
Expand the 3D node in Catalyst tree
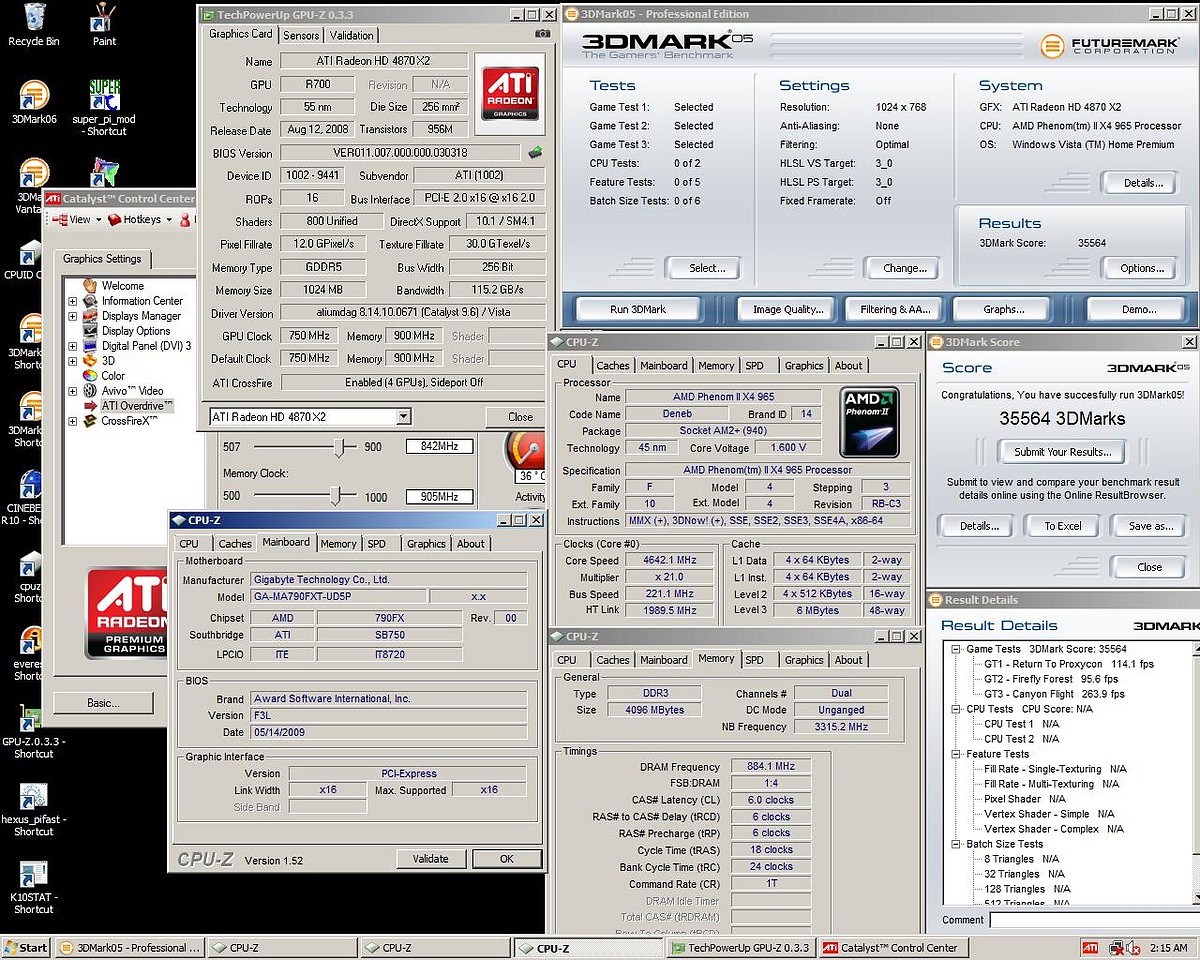click(x=73, y=361)
